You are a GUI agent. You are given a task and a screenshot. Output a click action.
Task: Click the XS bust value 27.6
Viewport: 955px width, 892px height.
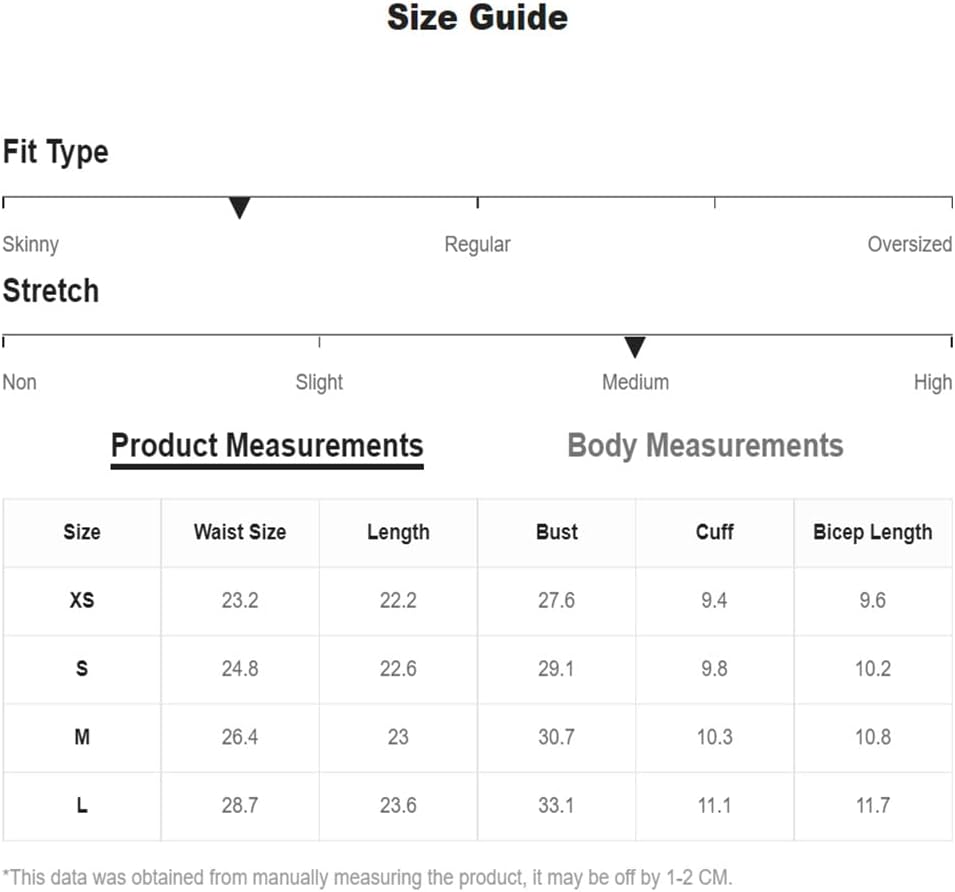(x=556, y=600)
